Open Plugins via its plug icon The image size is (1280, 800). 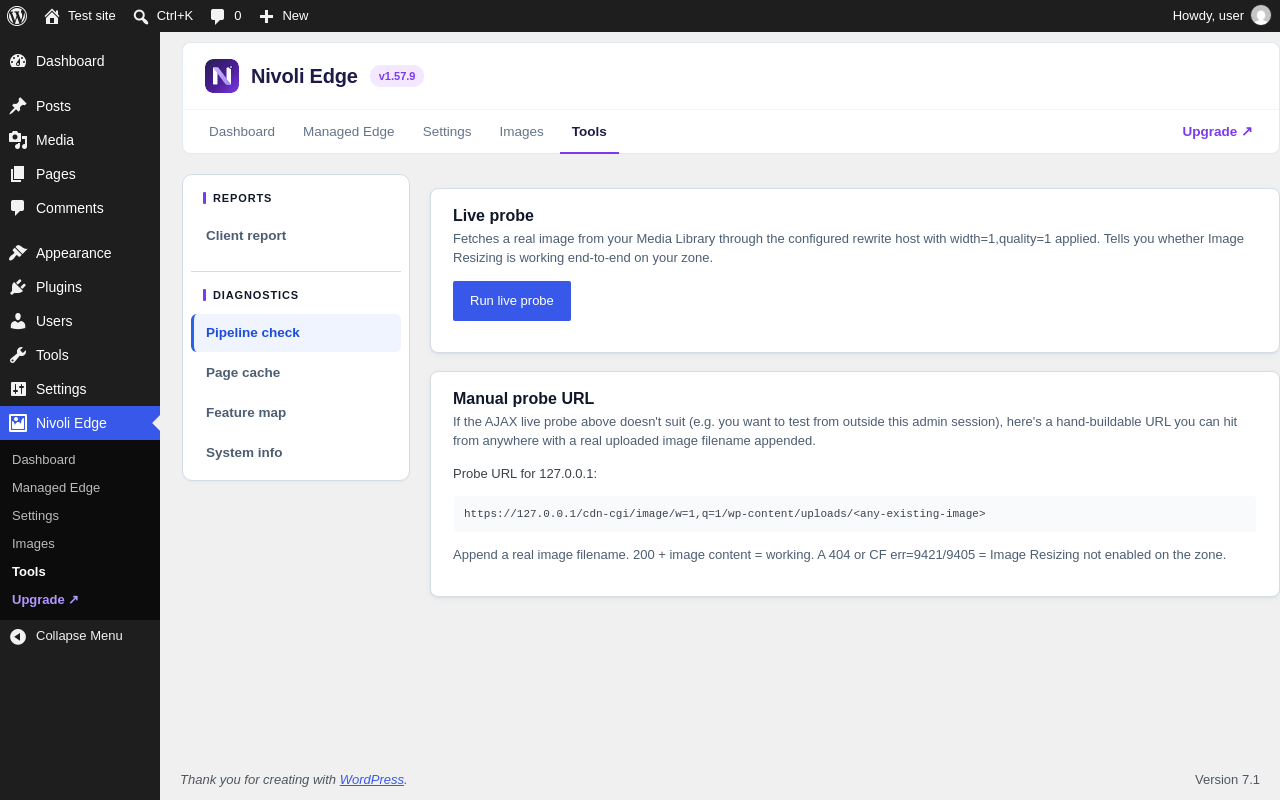18,287
